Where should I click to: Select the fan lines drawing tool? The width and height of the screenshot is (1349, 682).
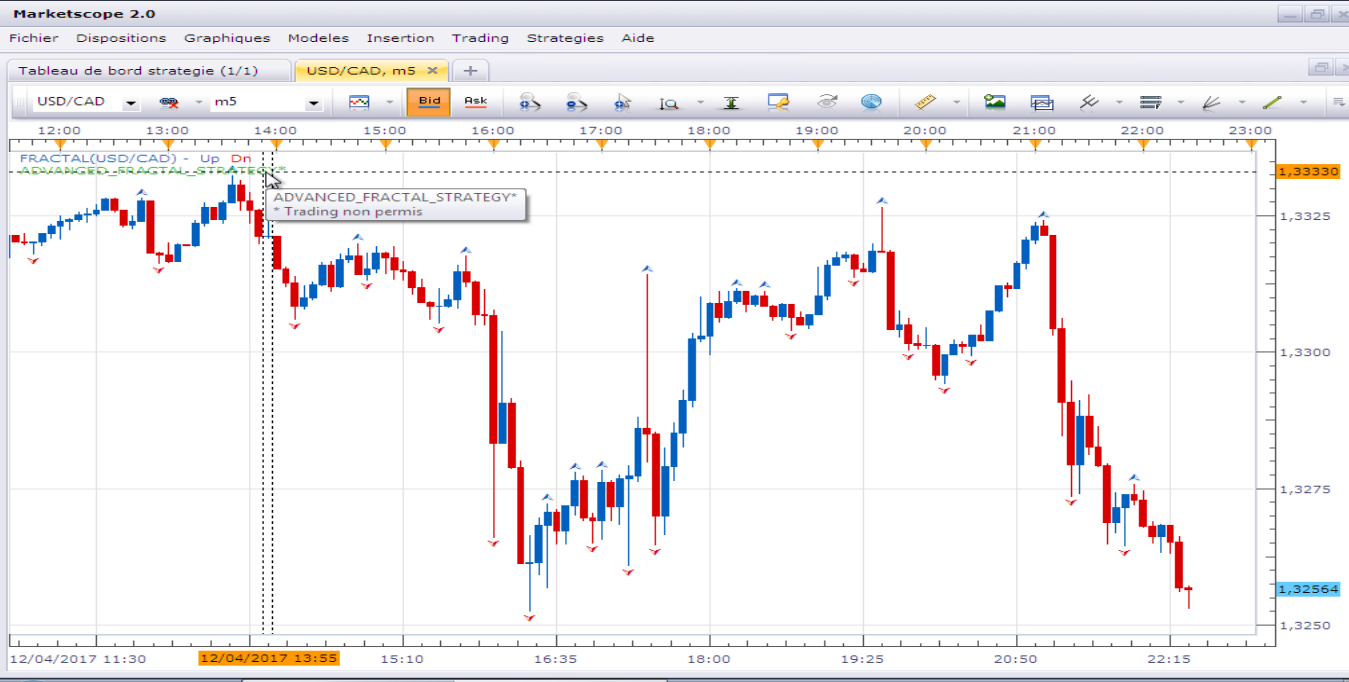[1211, 102]
